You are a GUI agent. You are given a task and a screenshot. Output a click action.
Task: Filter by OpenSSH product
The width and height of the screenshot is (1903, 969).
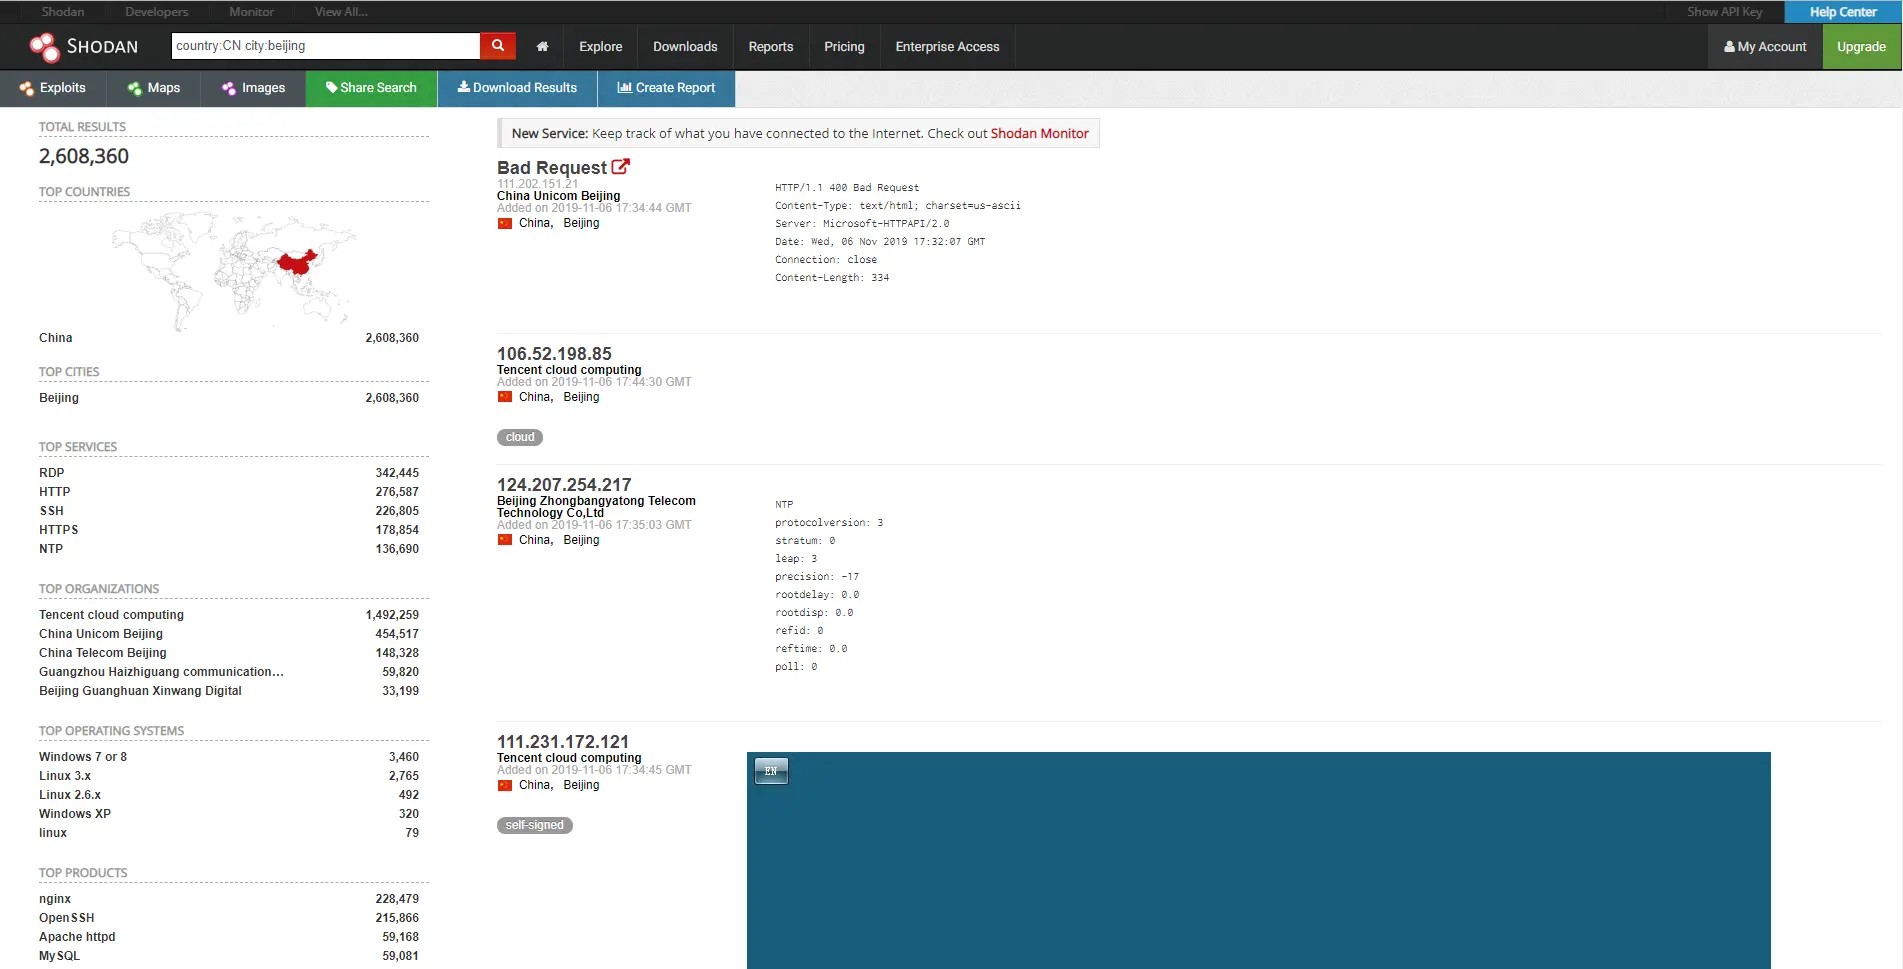tap(67, 918)
